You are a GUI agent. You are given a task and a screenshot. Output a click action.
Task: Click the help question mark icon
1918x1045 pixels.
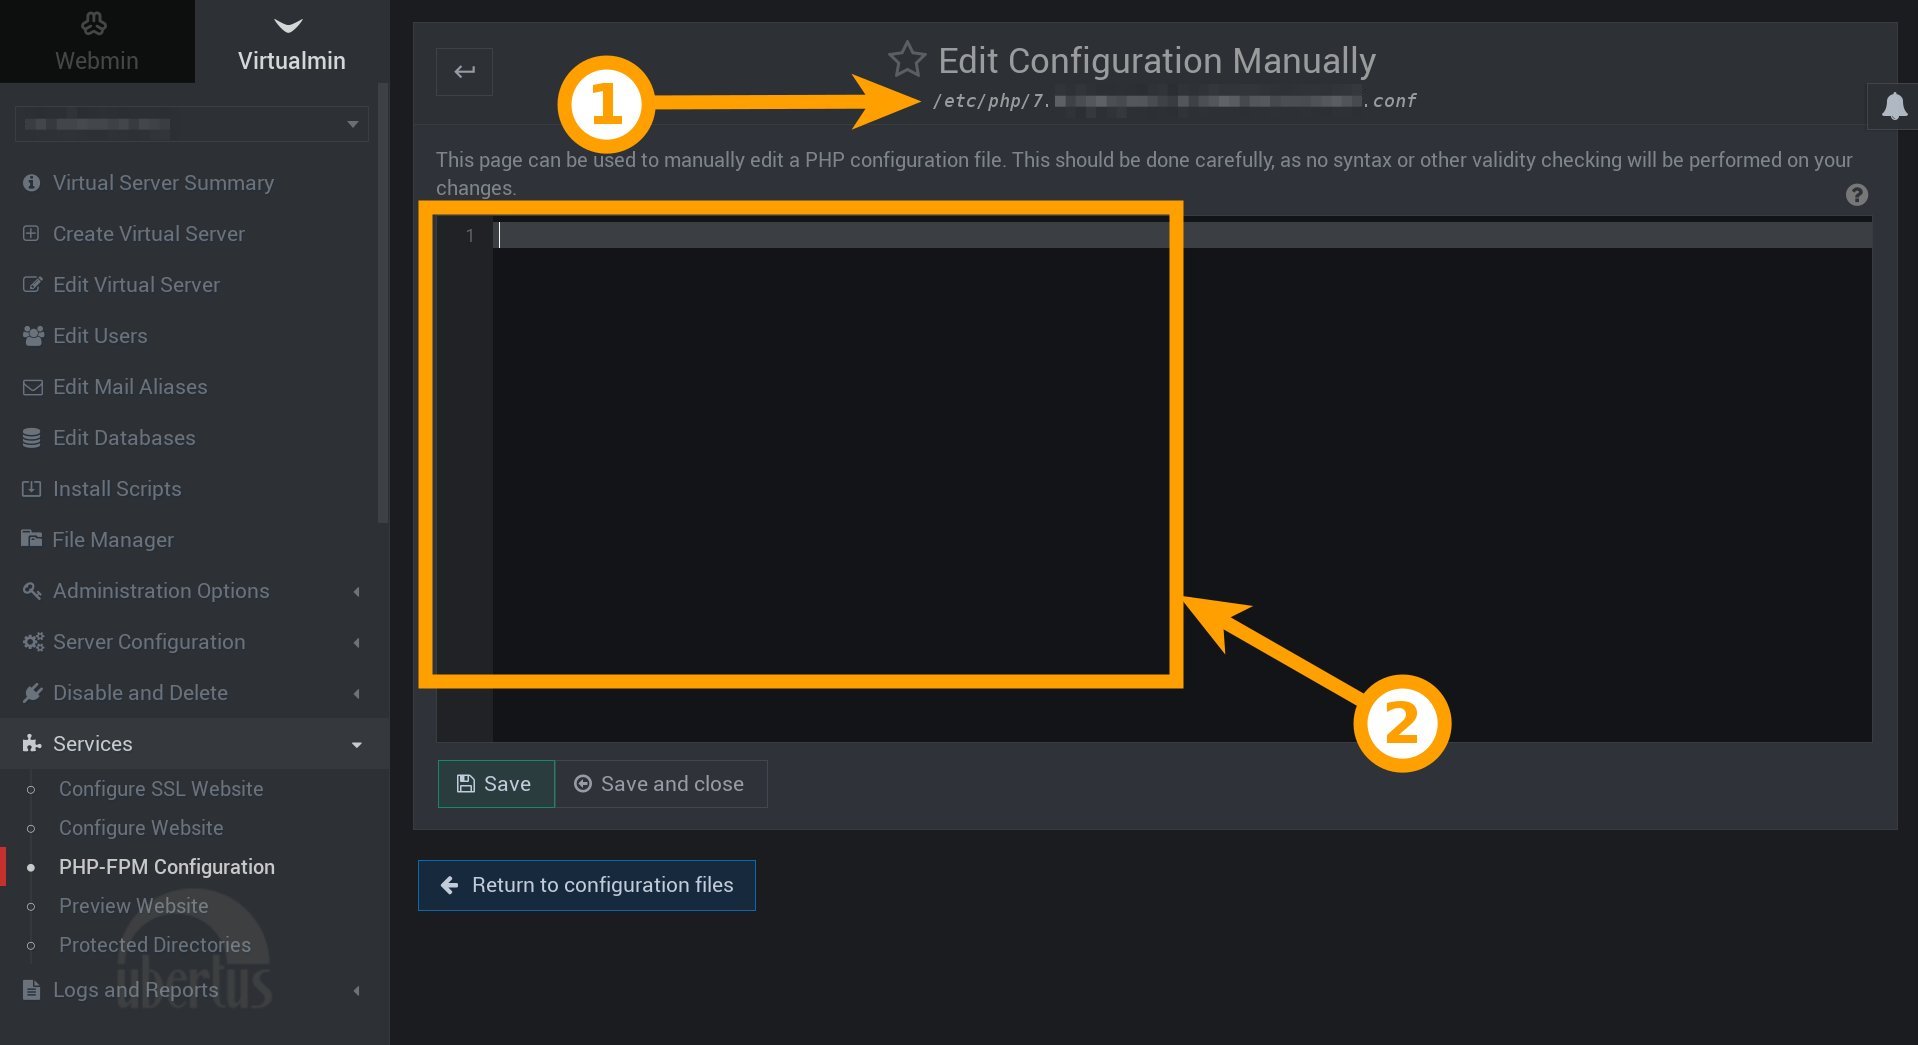coord(1856,195)
